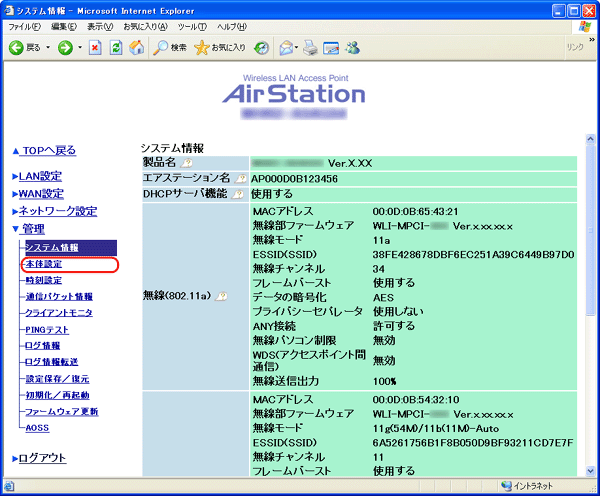The image size is (600, 496).
Task: Open the Forward button history dropdown arrow
Action: (80, 47)
